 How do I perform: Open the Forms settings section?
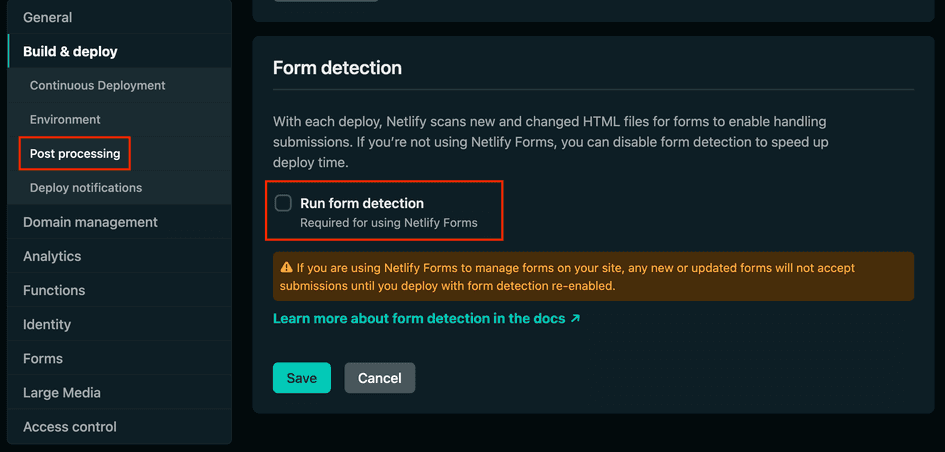tap(43, 358)
